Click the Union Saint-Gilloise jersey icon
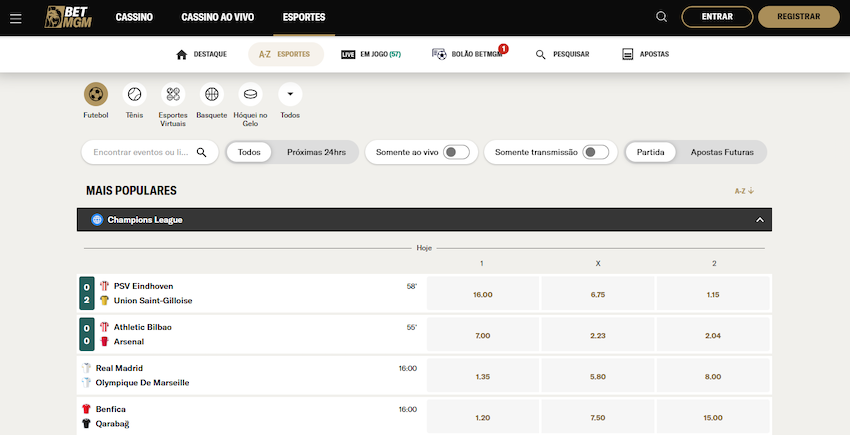The width and height of the screenshot is (850, 435). [105, 300]
